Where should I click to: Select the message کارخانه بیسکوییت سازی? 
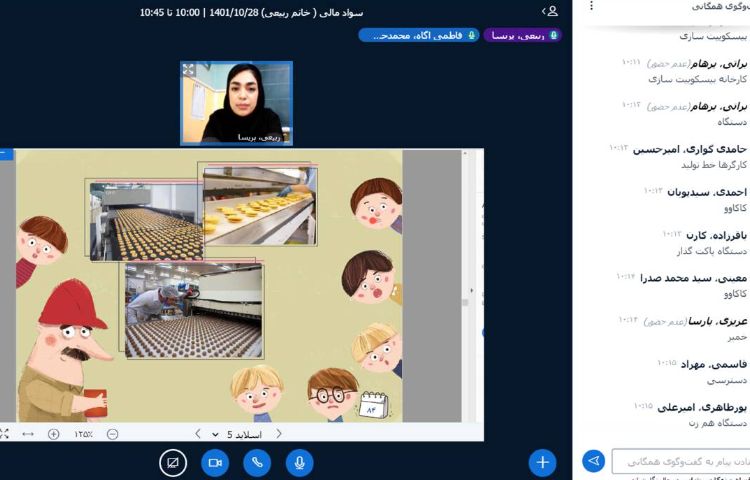click(697, 79)
